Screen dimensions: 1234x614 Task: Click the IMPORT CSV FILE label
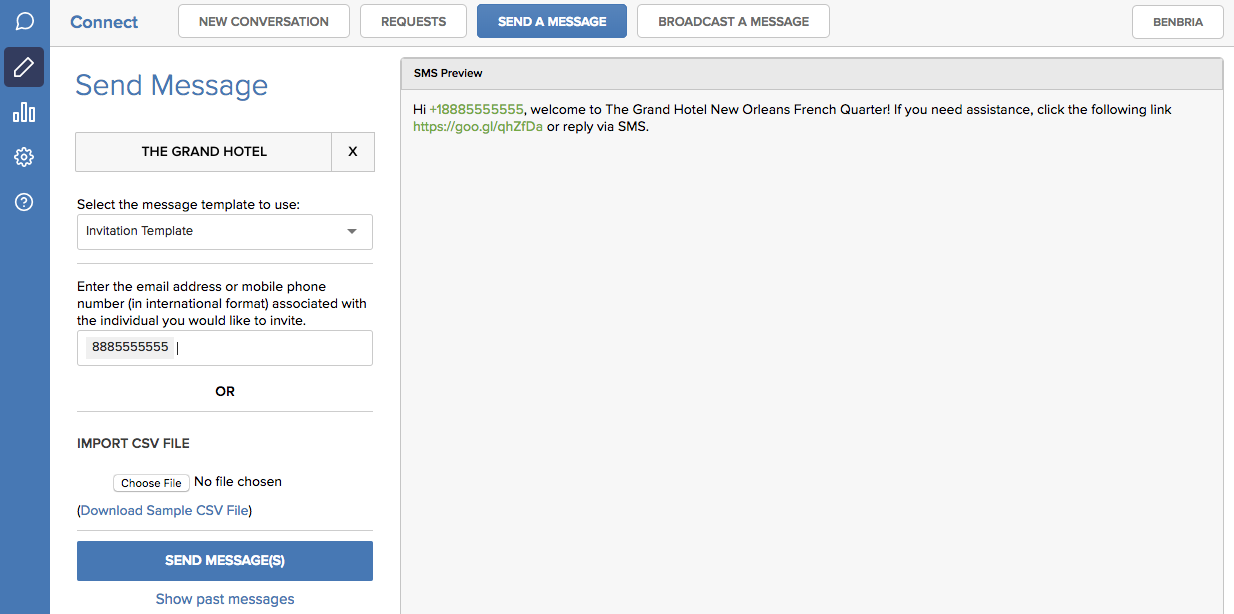133,443
